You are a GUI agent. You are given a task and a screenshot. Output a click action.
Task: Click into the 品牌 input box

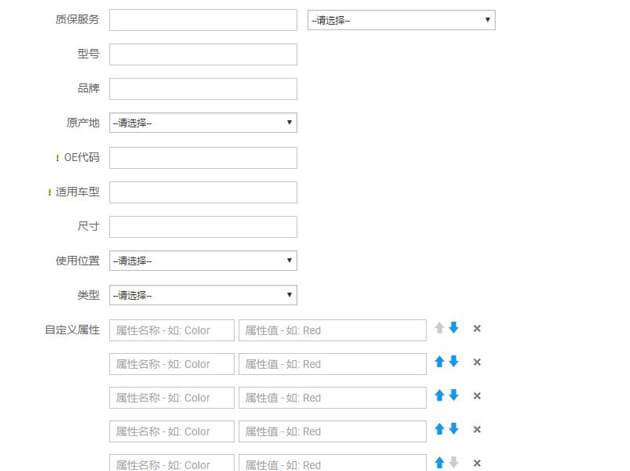[x=203, y=89]
